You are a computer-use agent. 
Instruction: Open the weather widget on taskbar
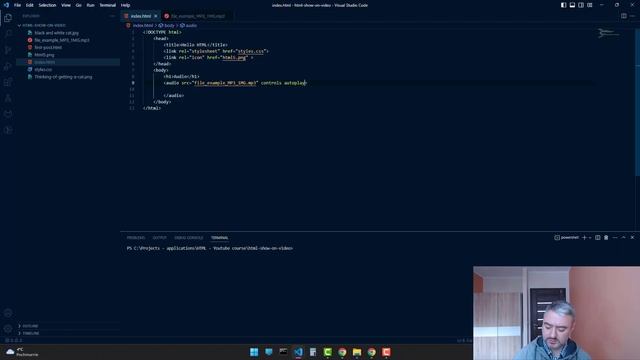point(21,352)
